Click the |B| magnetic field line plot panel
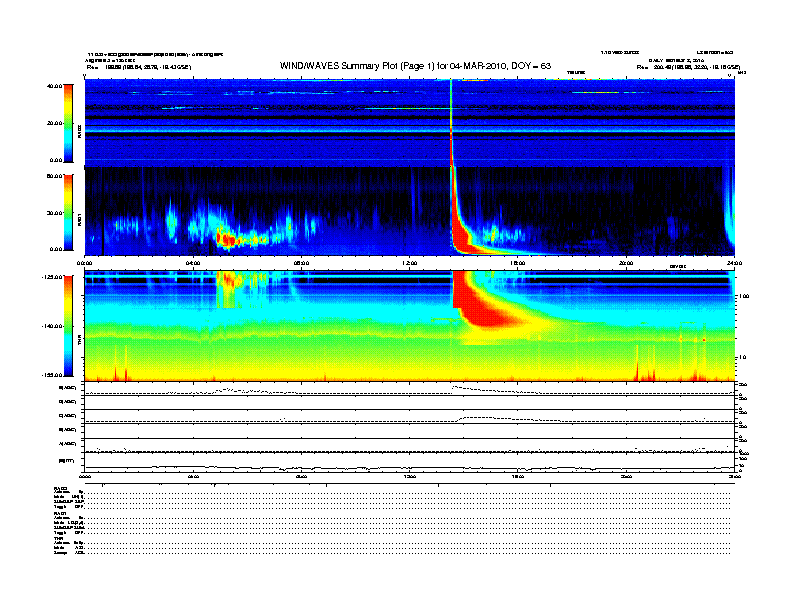792x612 pixels. point(410,462)
